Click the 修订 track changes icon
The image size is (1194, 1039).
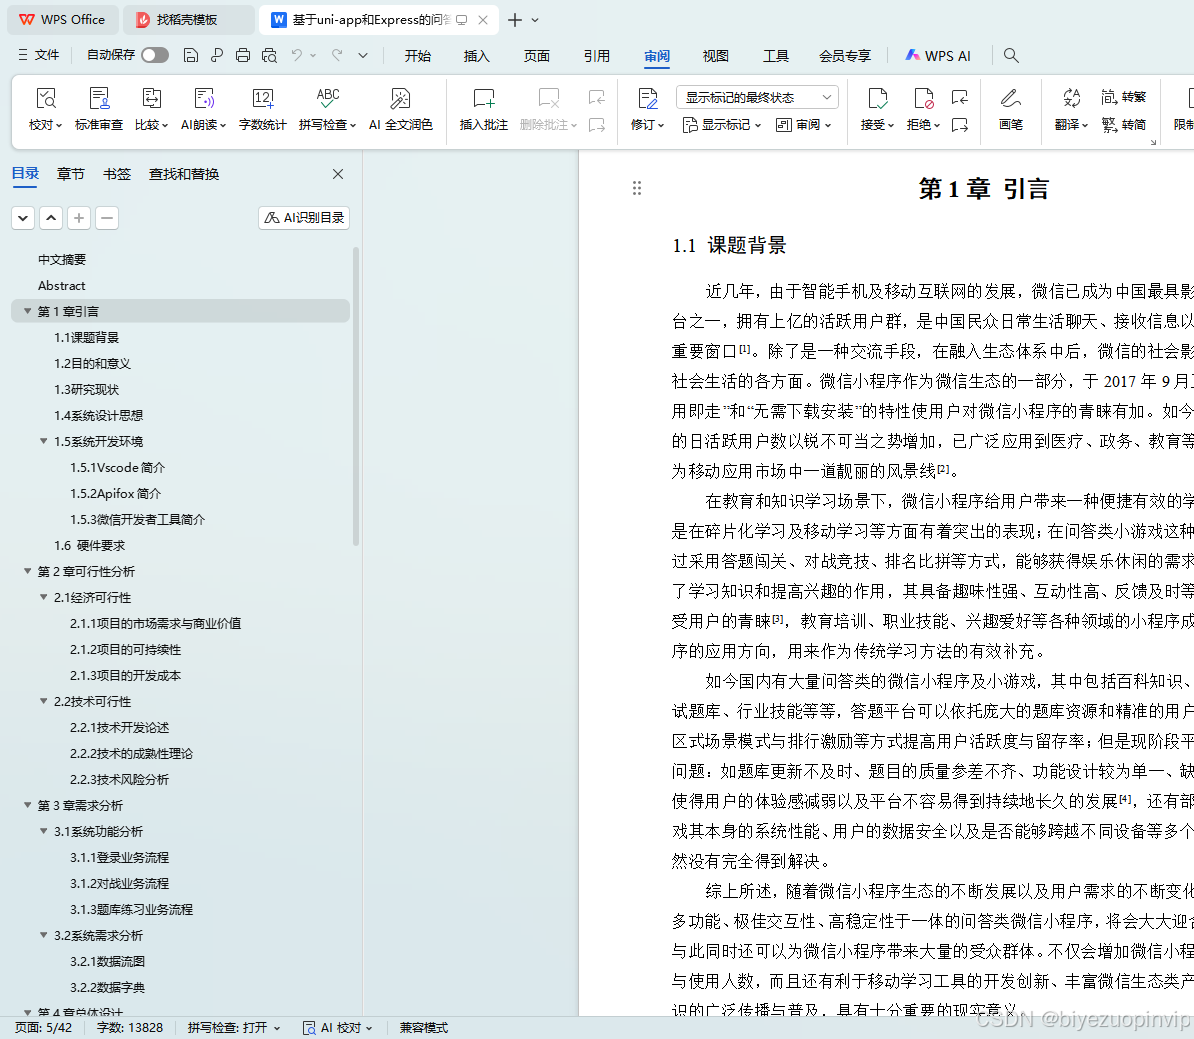click(x=647, y=99)
